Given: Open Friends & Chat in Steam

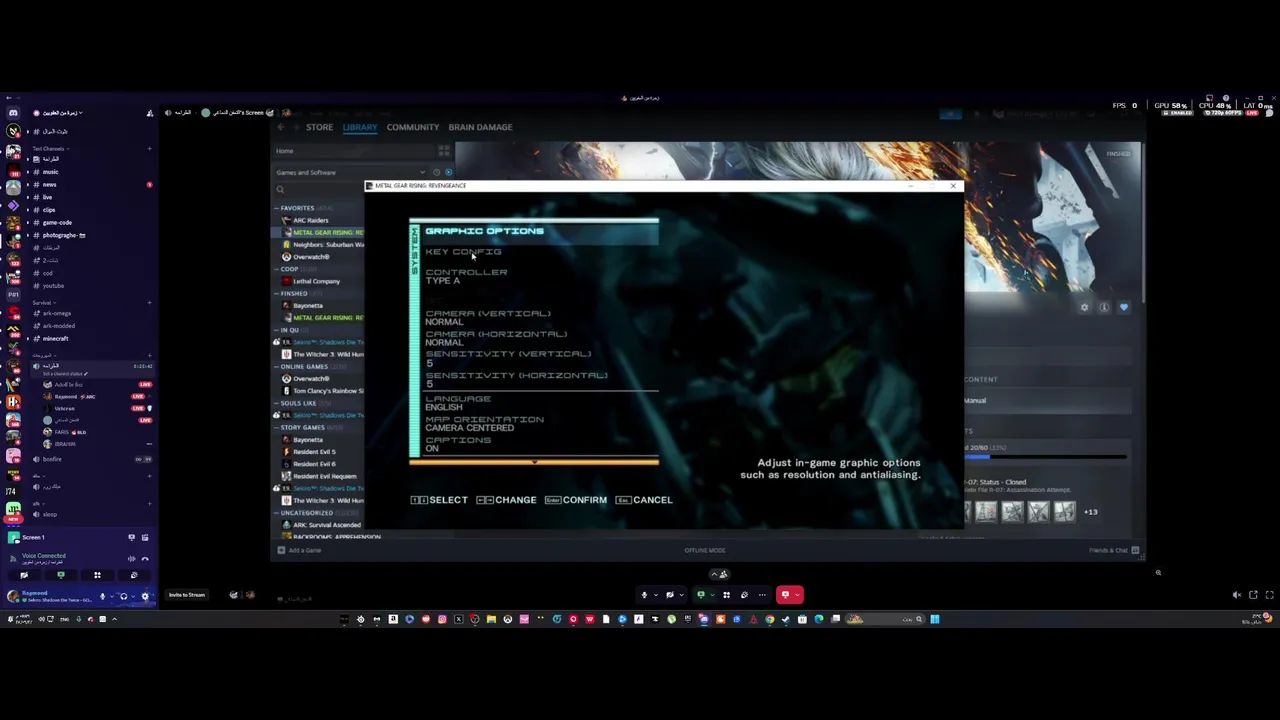Looking at the screenshot, I should [x=1113, y=550].
